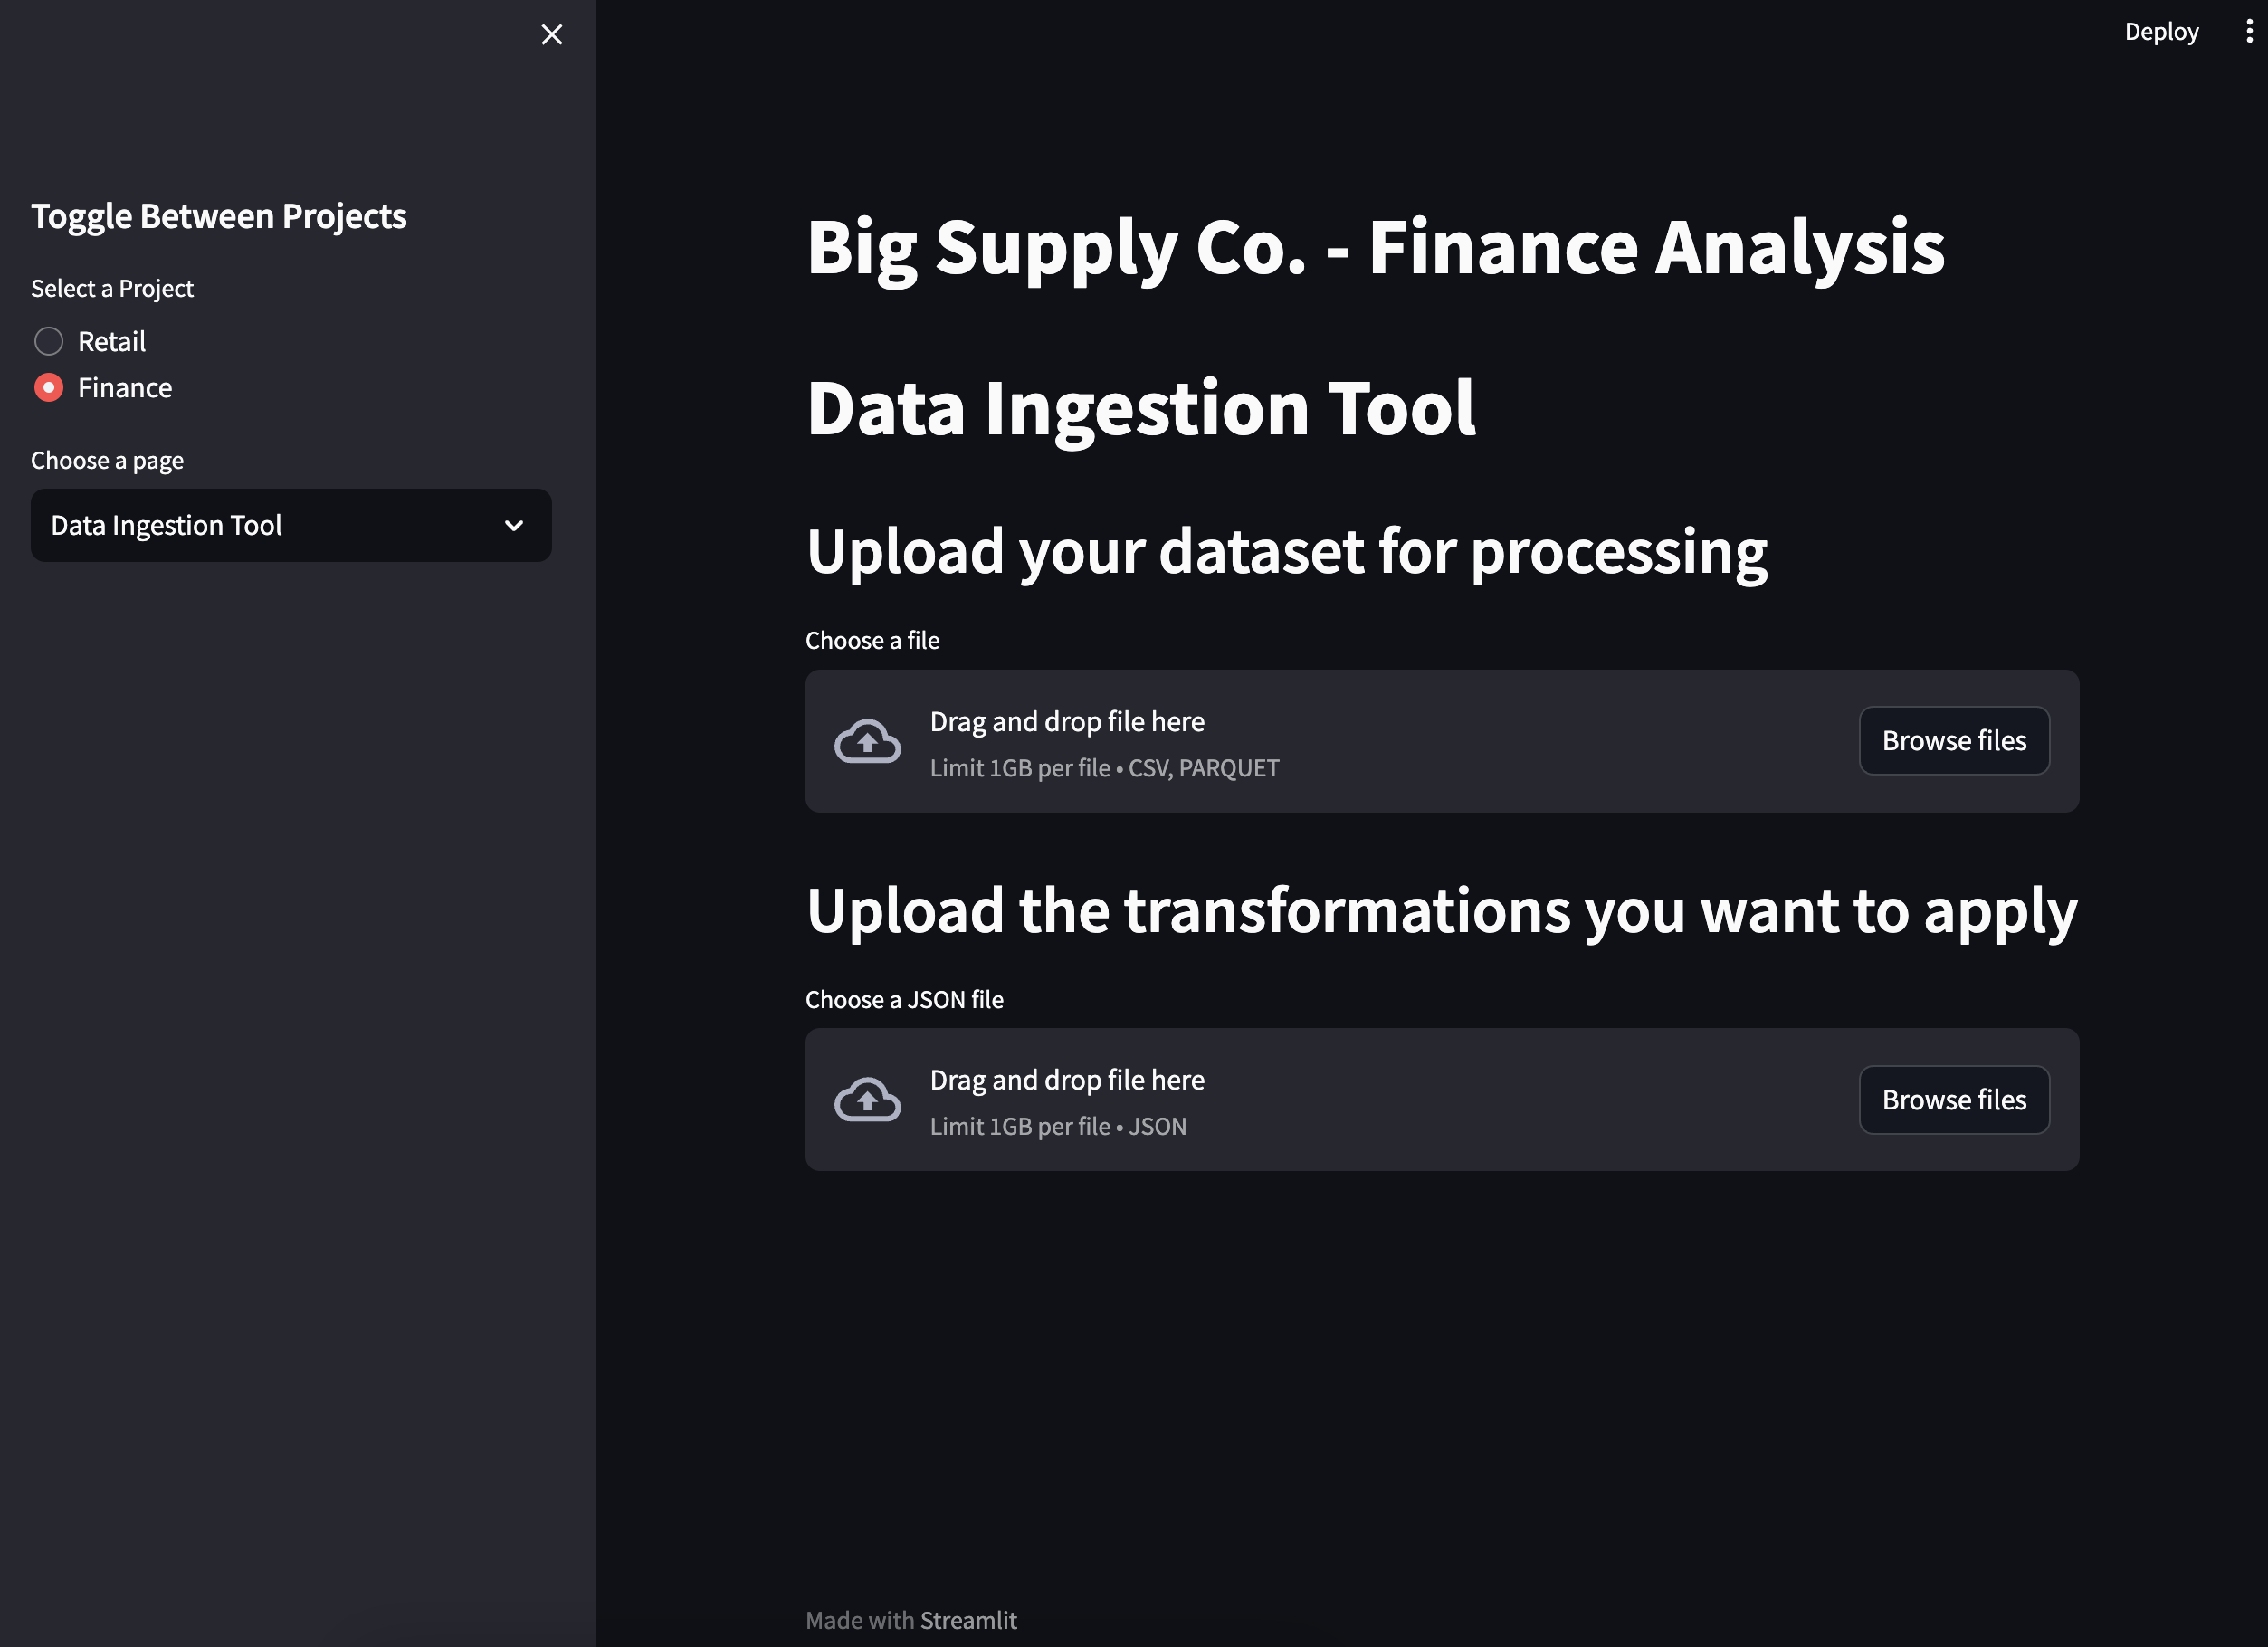Open the three-dot main menu

2249,31
